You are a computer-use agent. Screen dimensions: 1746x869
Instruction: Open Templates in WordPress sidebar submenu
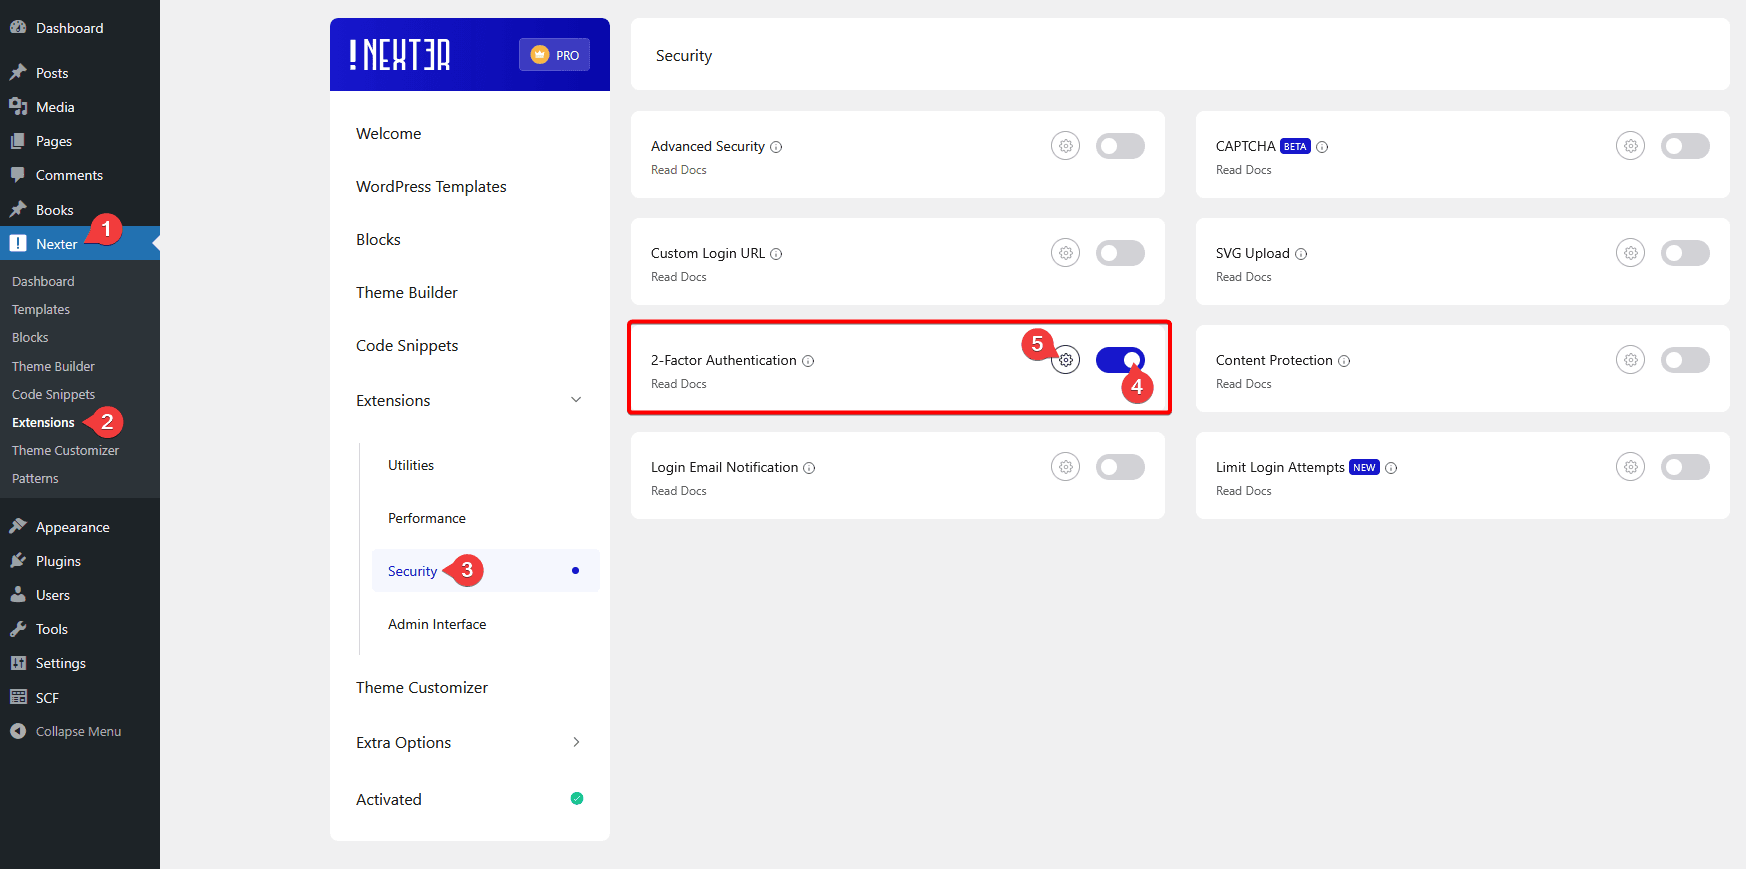tap(41, 309)
